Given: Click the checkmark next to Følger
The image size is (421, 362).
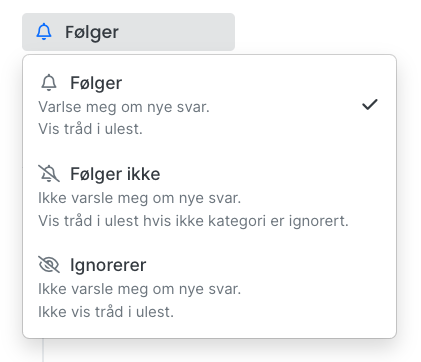Looking at the screenshot, I should pyautogui.click(x=369, y=104).
